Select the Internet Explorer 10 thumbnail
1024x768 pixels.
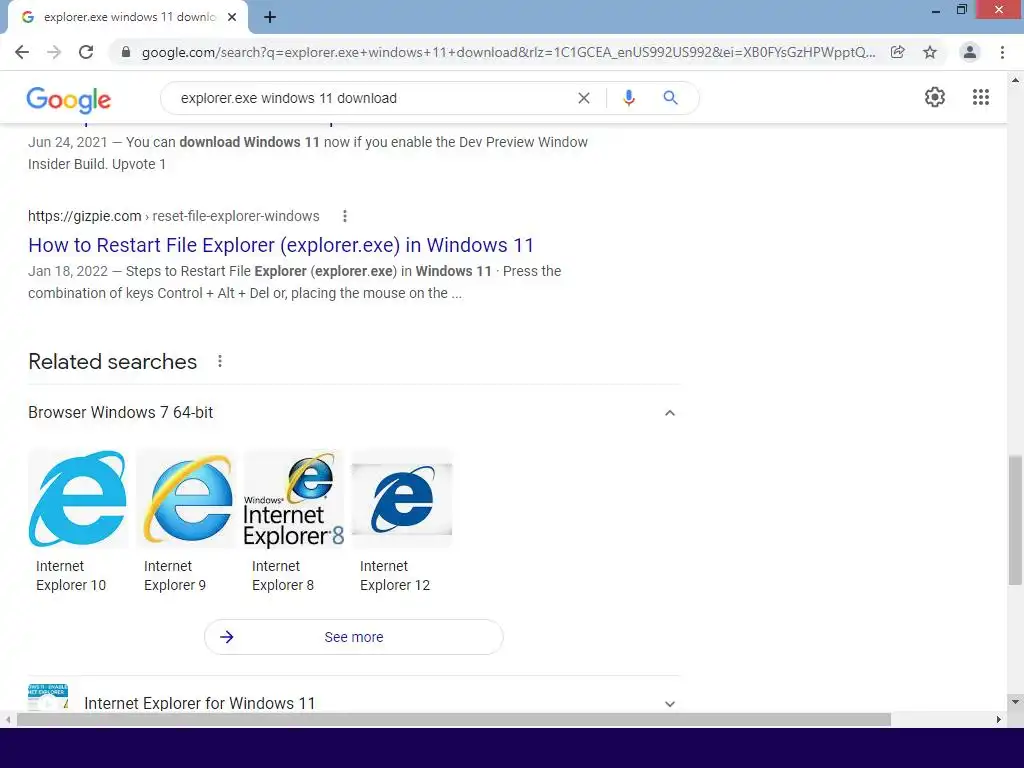tap(78, 499)
